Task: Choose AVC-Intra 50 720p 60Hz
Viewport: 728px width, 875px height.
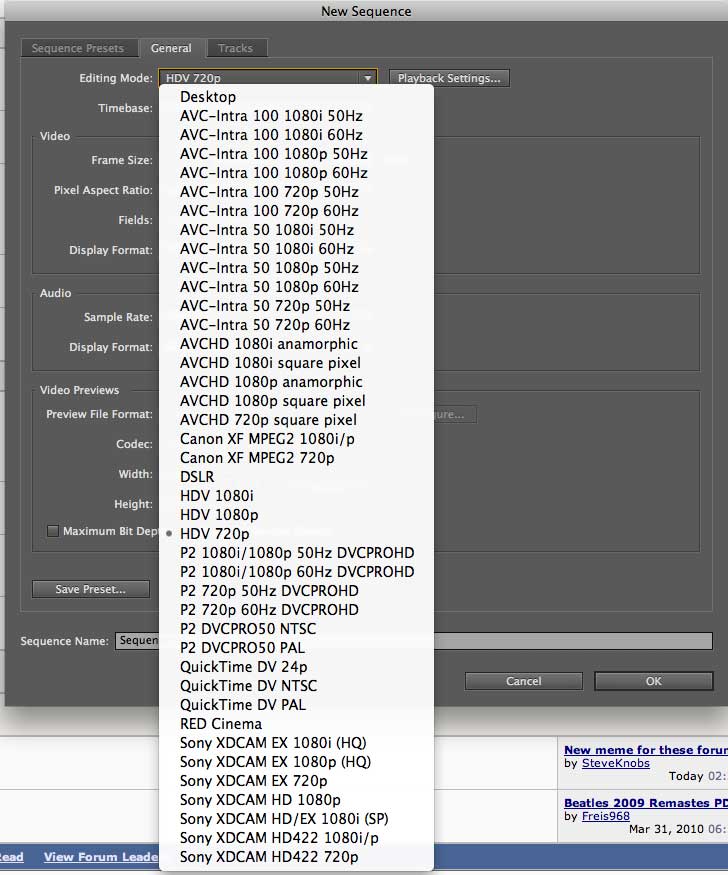Action: (x=296, y=324)
